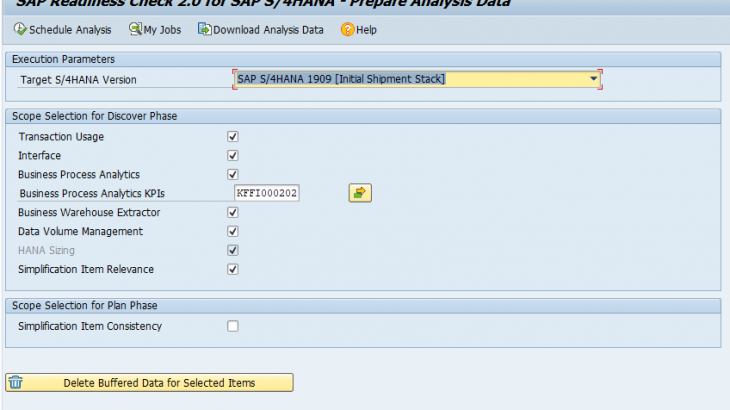
Task: Open My Jobs from the toolbar
Action: pos(155,30)
